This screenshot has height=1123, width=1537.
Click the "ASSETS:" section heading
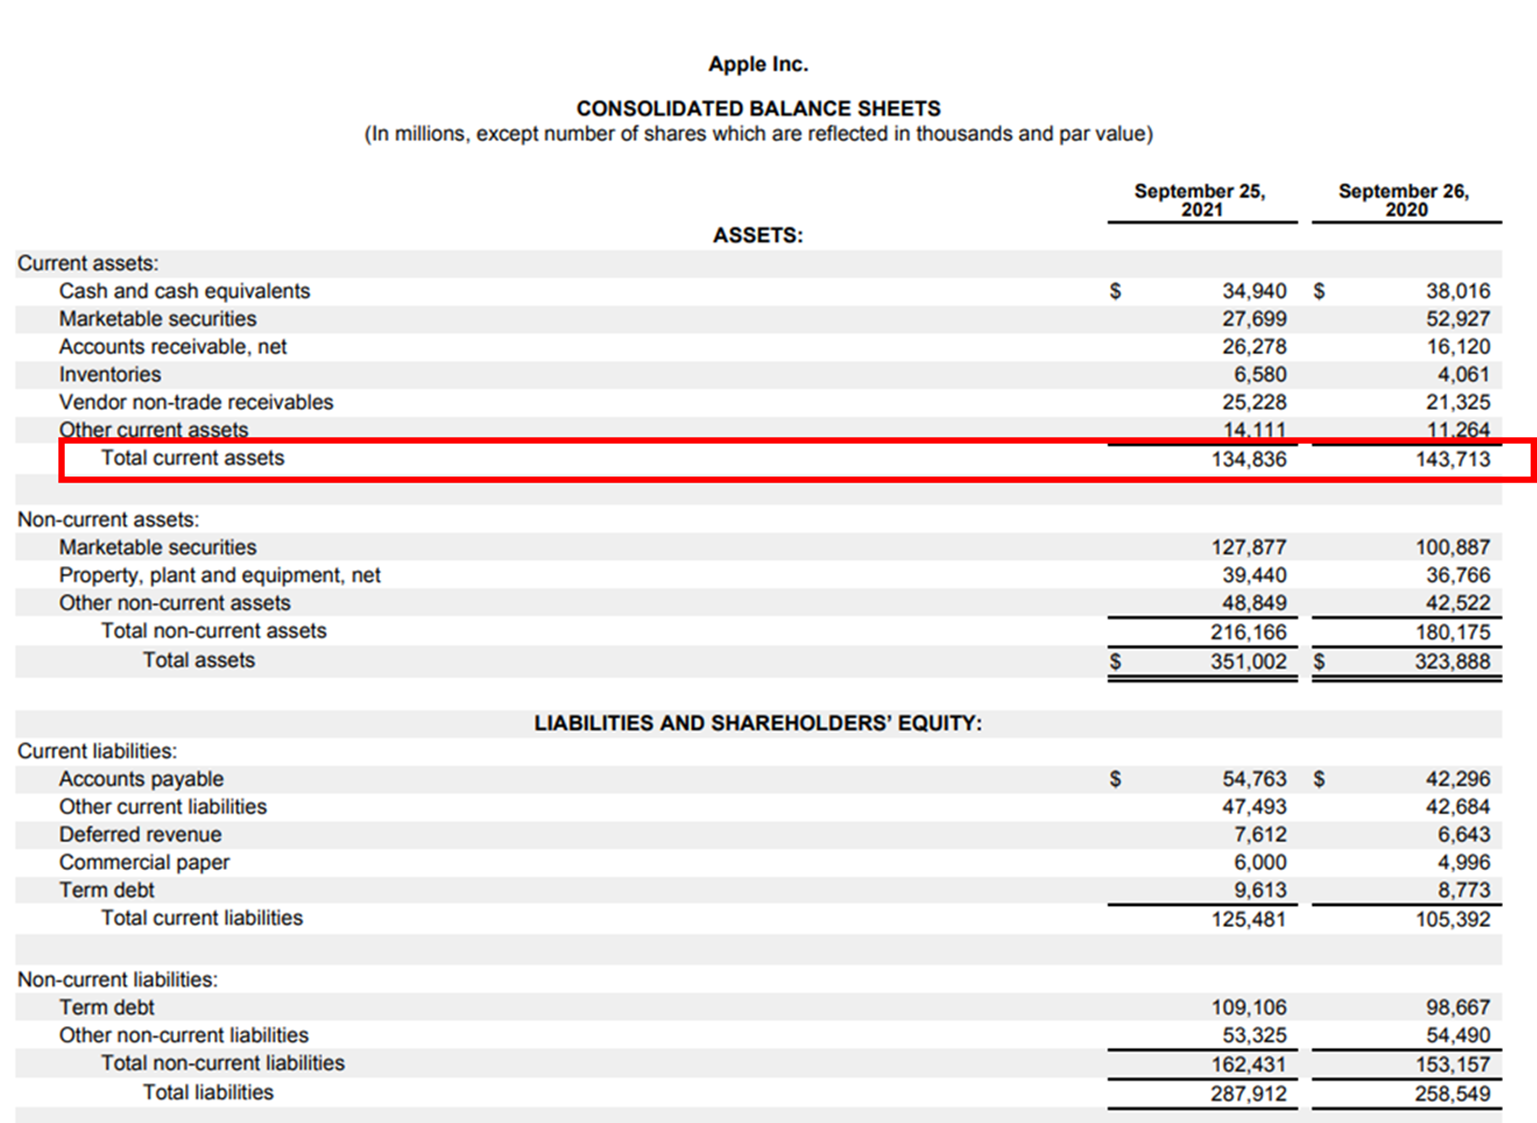(x=758, y=235)
